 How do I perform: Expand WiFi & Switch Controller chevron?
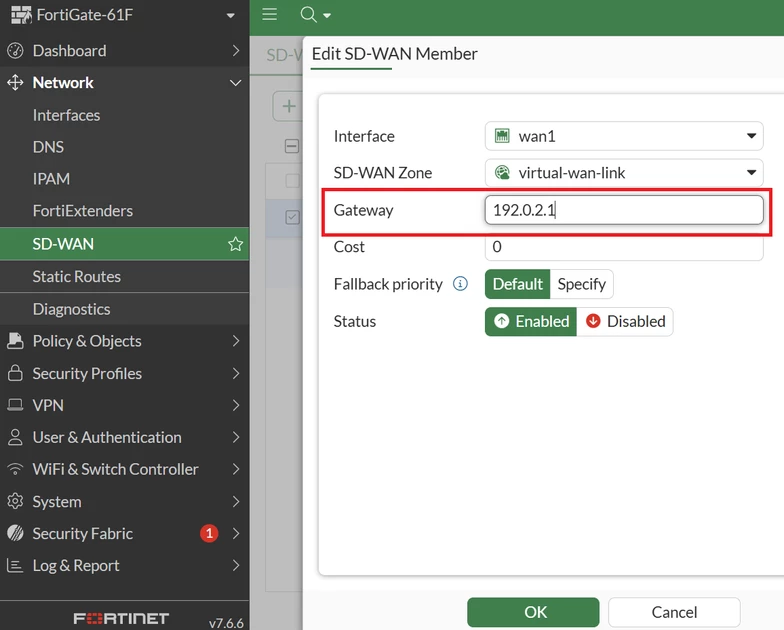point(236,469)
